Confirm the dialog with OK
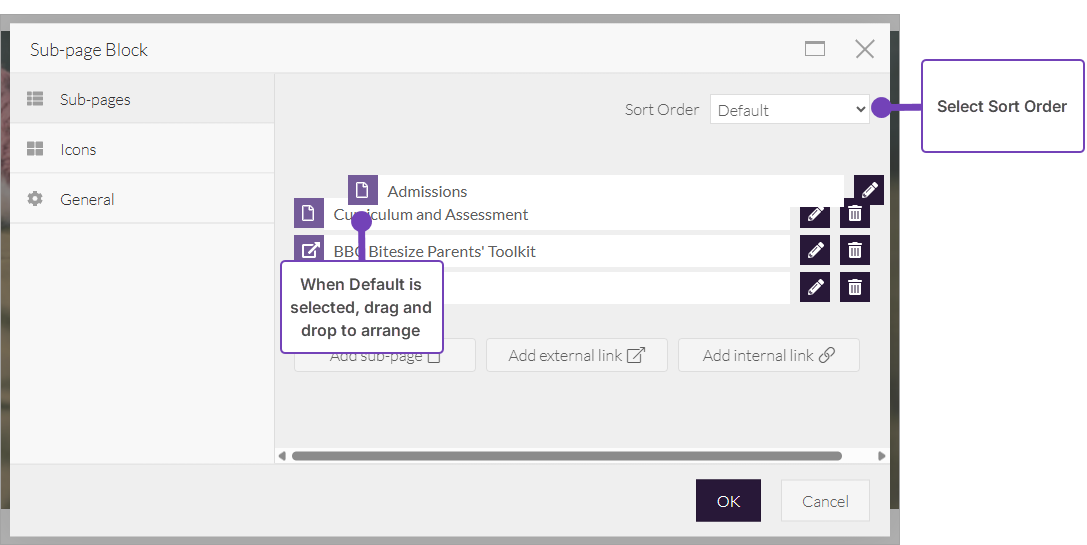Viewport: 1087px width, 545px height. tap(728, 501)
